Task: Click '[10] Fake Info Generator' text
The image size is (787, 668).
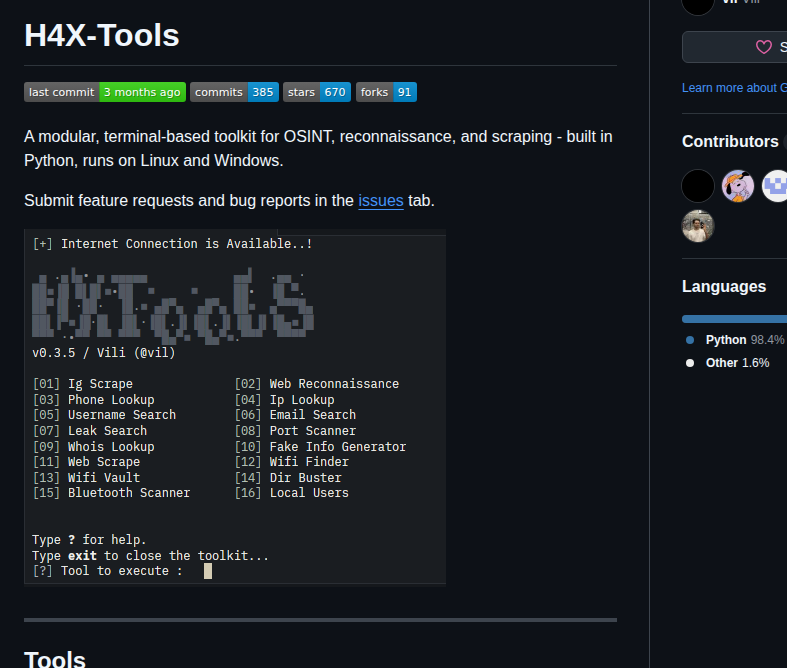Action: [x=320, y=447]
